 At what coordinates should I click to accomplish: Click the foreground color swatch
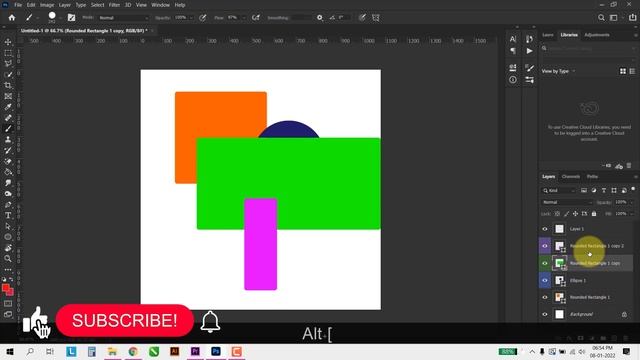pyautogui.click(x=6, y=289)
